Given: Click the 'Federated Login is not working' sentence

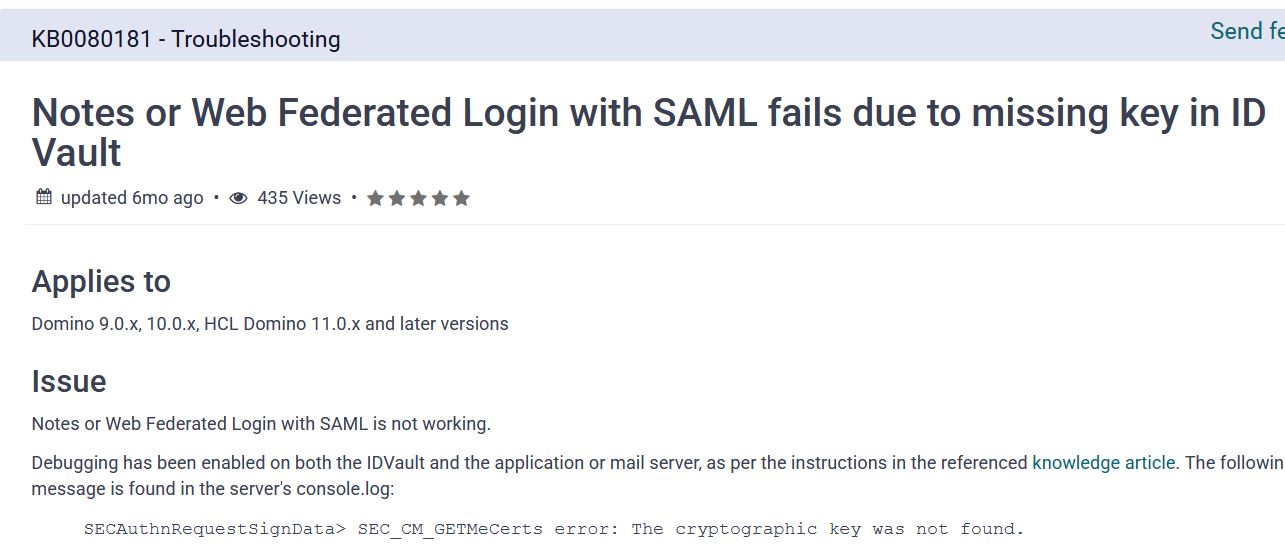Looking at the screenshot, I should coord(261,424).
